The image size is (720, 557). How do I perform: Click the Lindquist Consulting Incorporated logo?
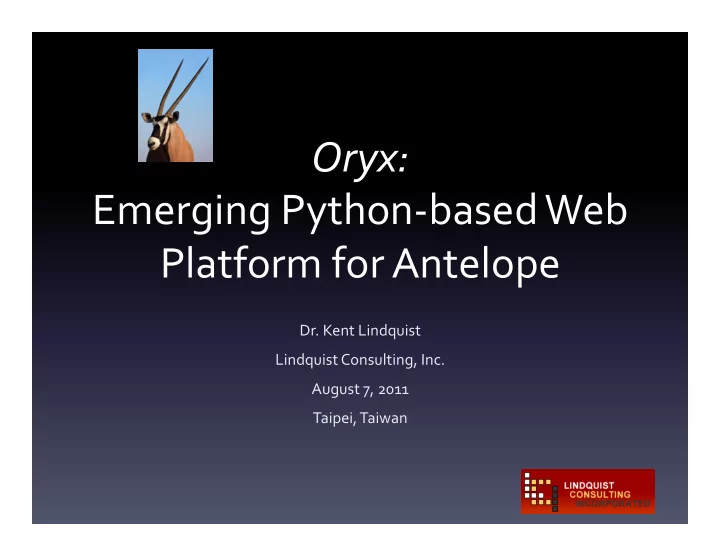click(588, 491)
